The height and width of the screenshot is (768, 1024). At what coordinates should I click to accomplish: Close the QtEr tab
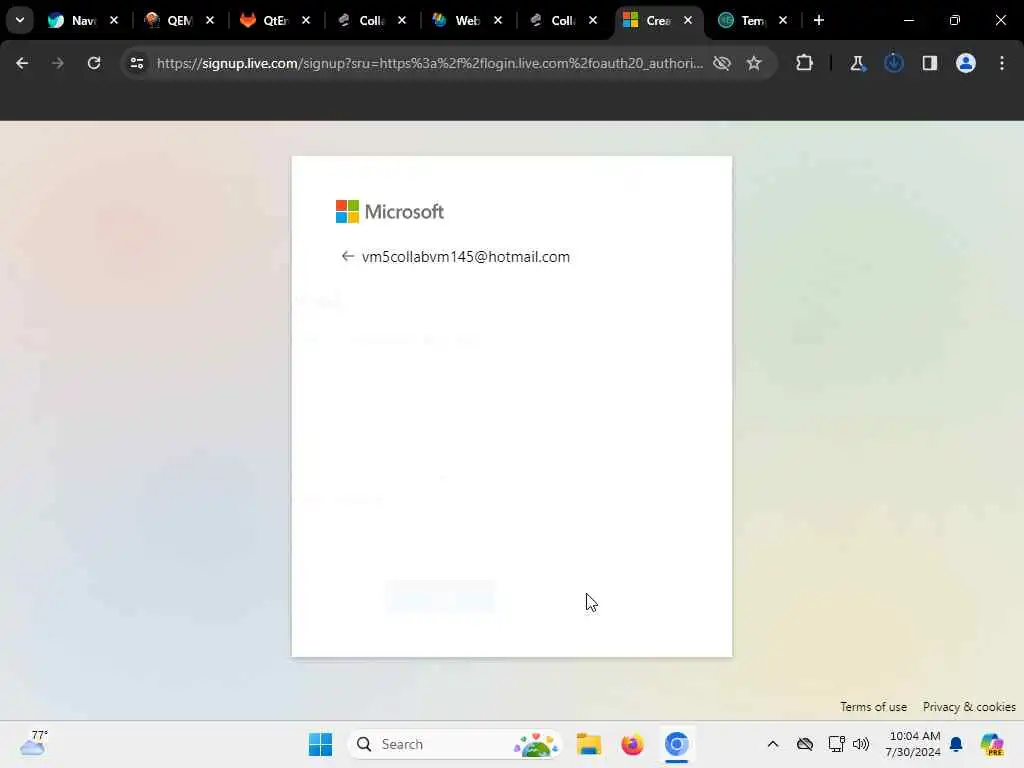point(306,20)
